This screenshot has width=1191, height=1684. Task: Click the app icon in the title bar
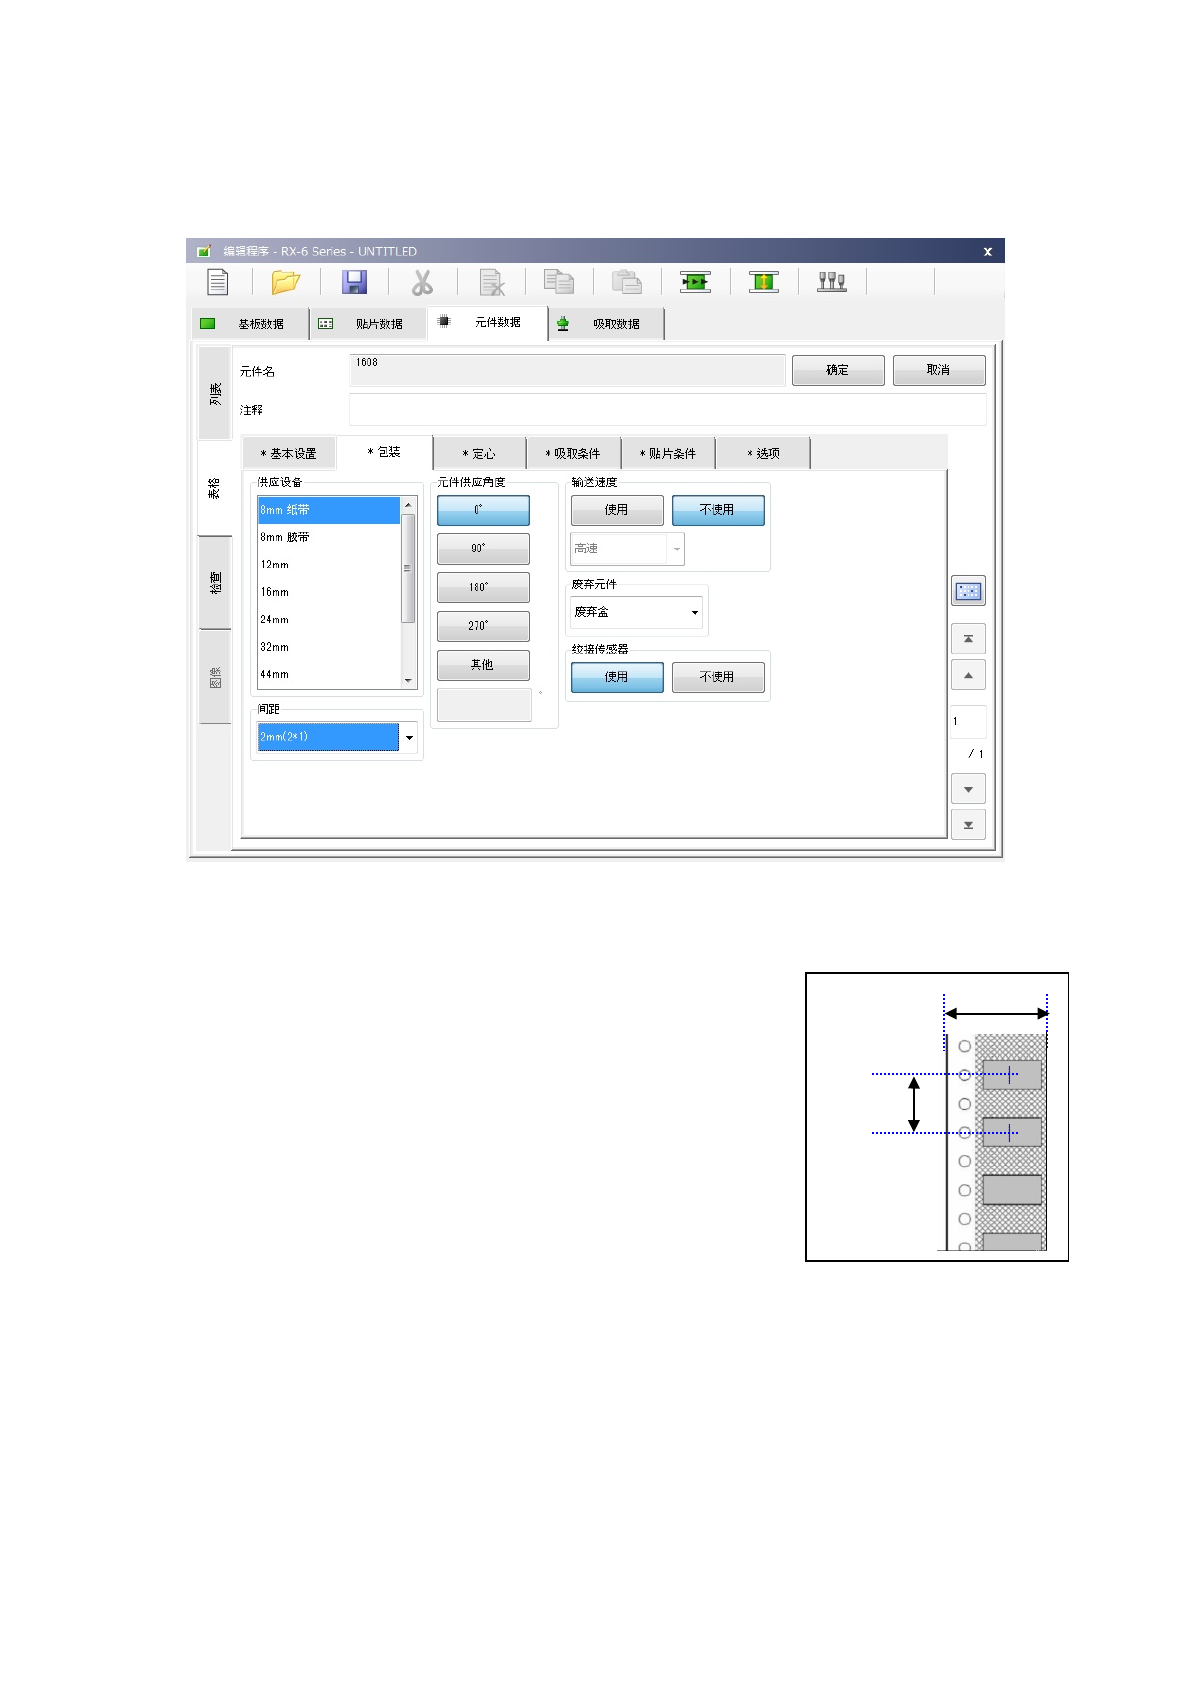coord(204,251)
